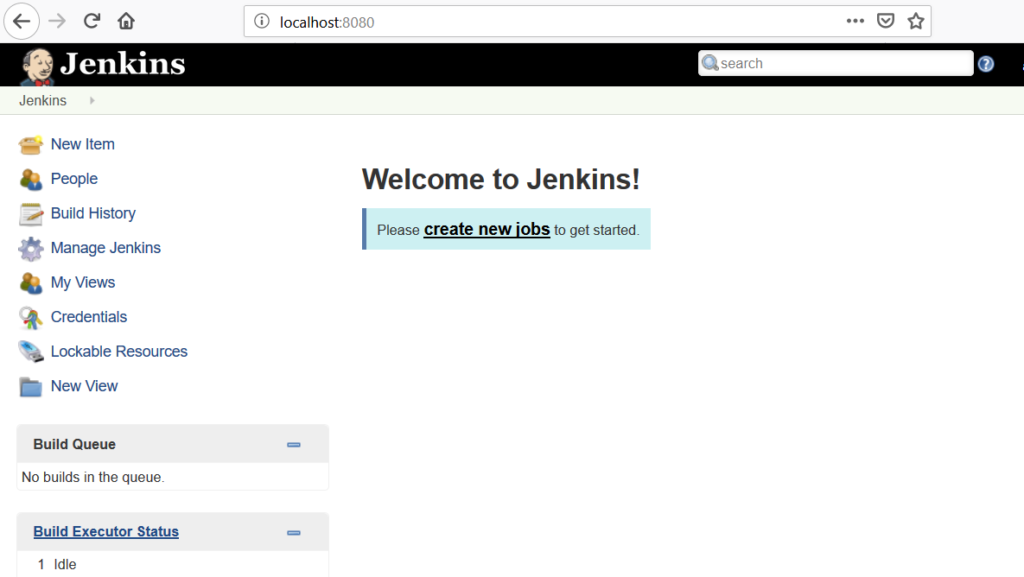
Task: Click the help question mark icon
Action: coord(986,63)
